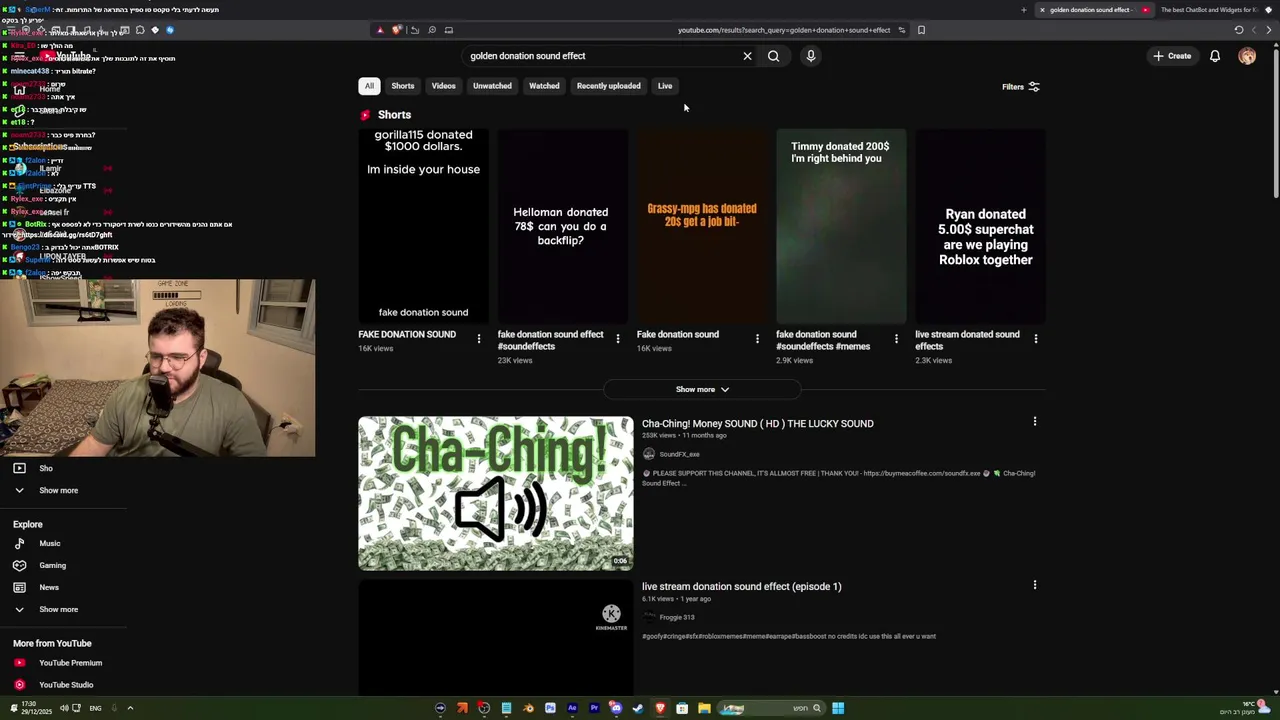1280x720 pixels.
Task: Select the Shorts filter chip
Action: 403,86
